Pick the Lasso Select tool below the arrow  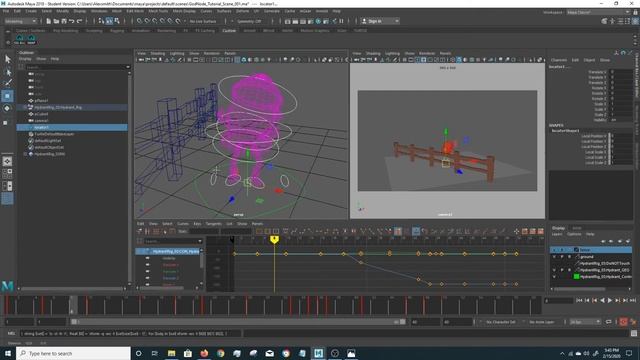(8, 72)
